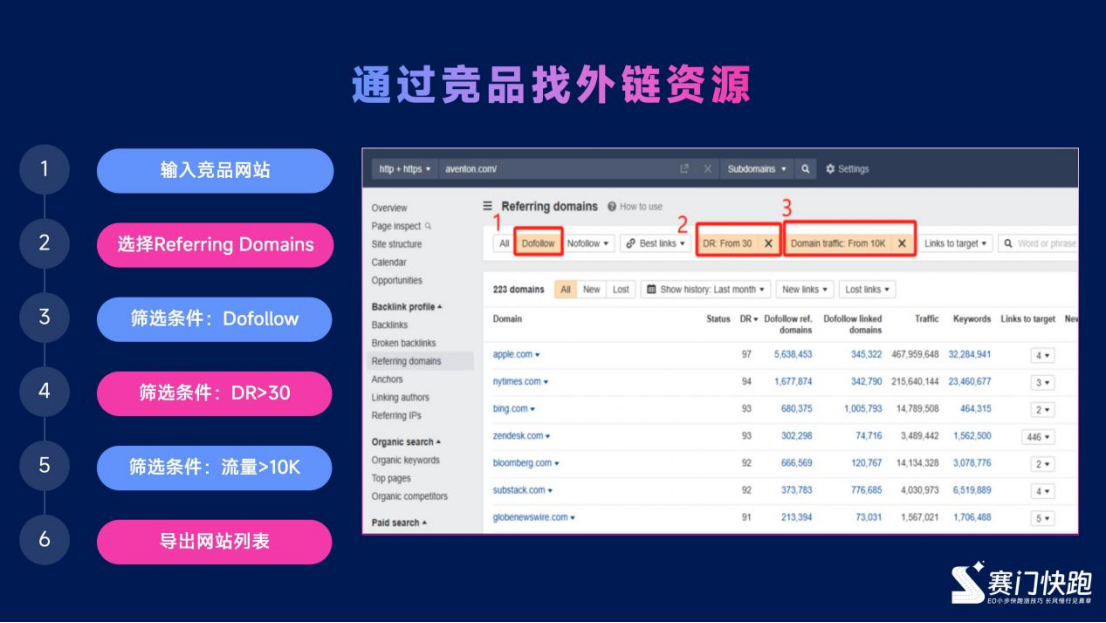Open Settings via the gear icon
1106x623 pixels.
click(830, 169)
